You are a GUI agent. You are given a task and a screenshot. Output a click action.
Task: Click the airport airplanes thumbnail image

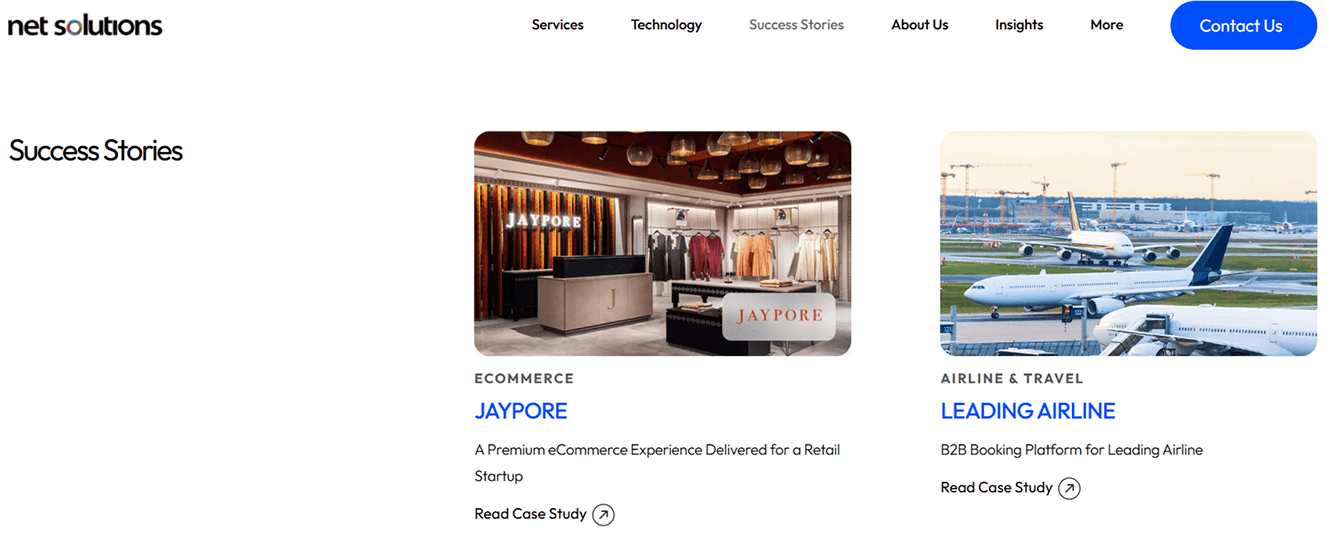(x=1128, y=243)
